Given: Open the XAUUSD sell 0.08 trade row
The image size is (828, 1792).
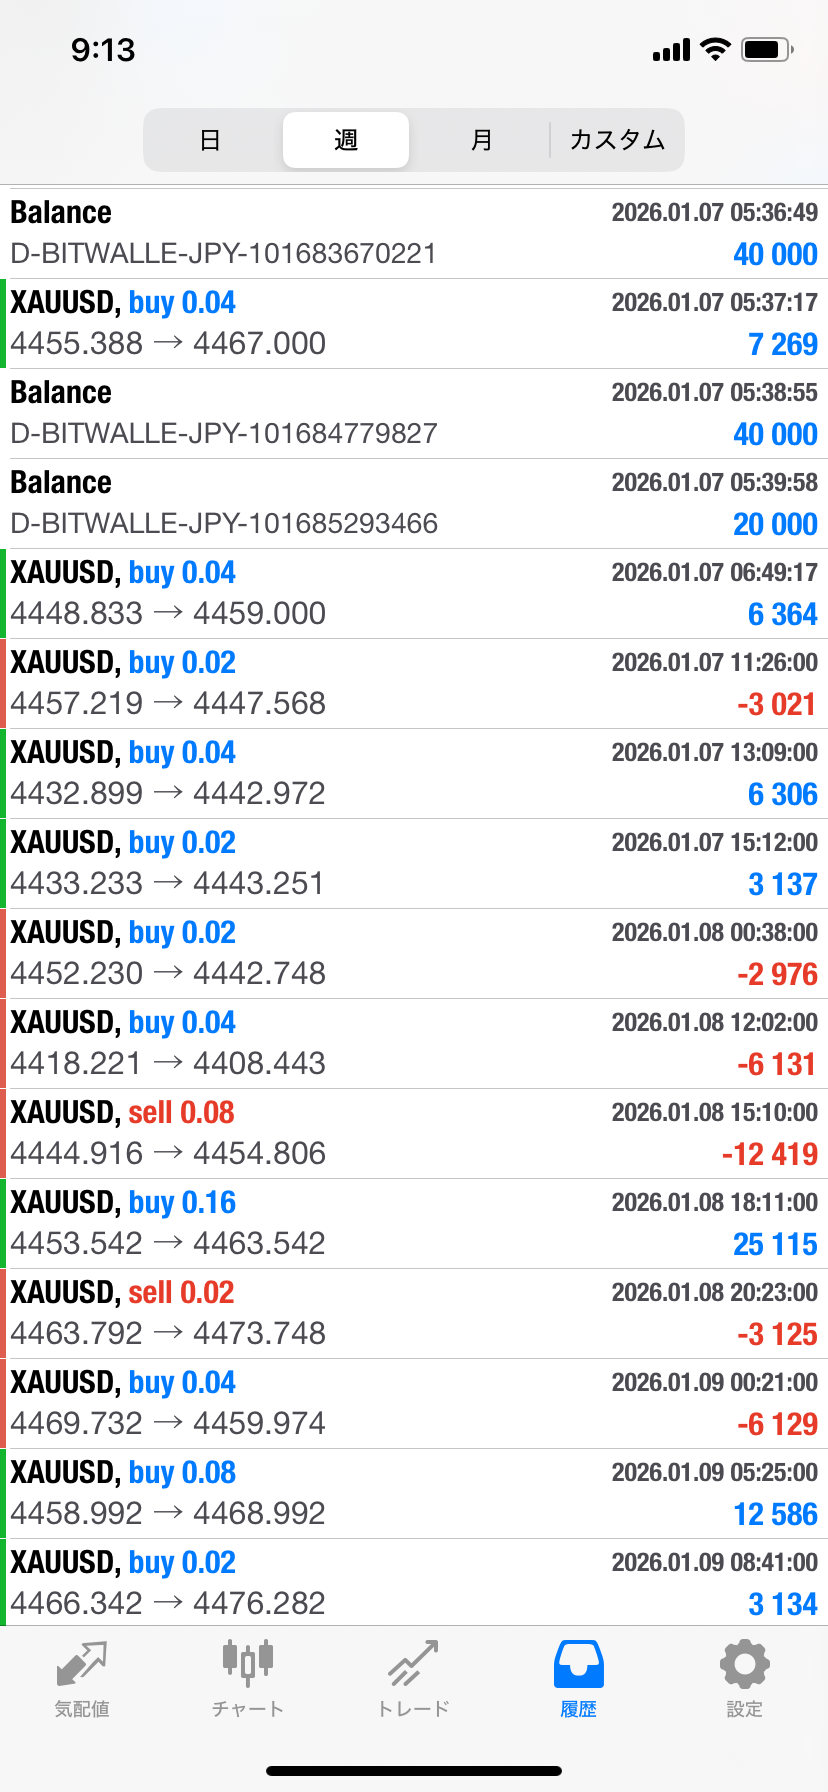Looking at the screenshot, I should pos(414,1133).
